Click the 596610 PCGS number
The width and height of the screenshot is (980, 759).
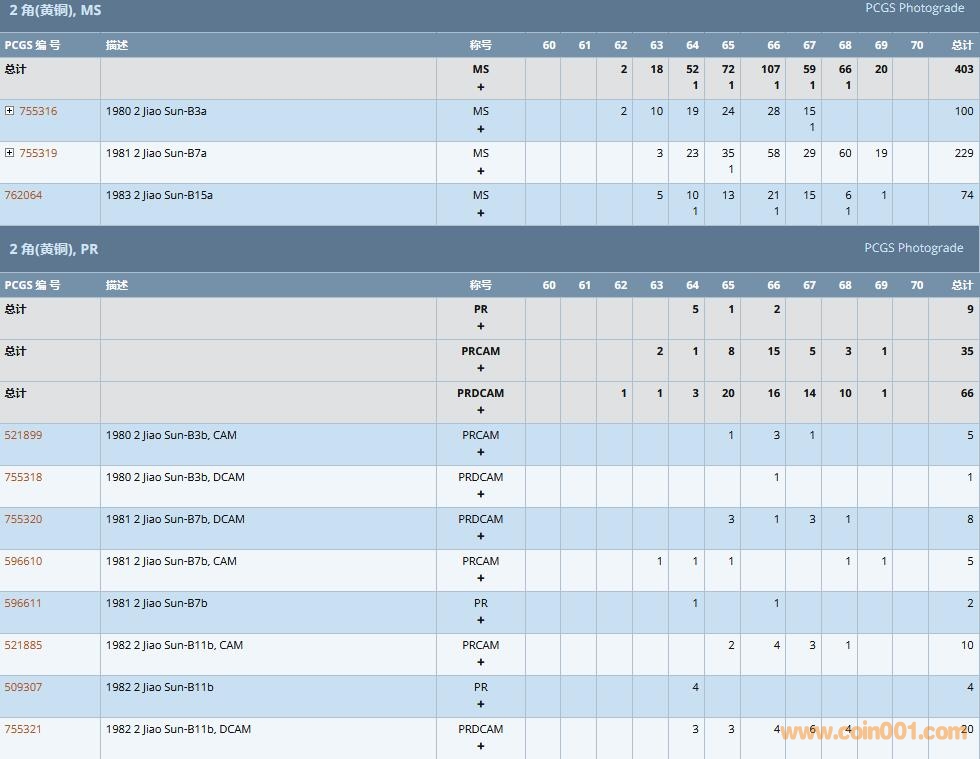tap(24, 561)
